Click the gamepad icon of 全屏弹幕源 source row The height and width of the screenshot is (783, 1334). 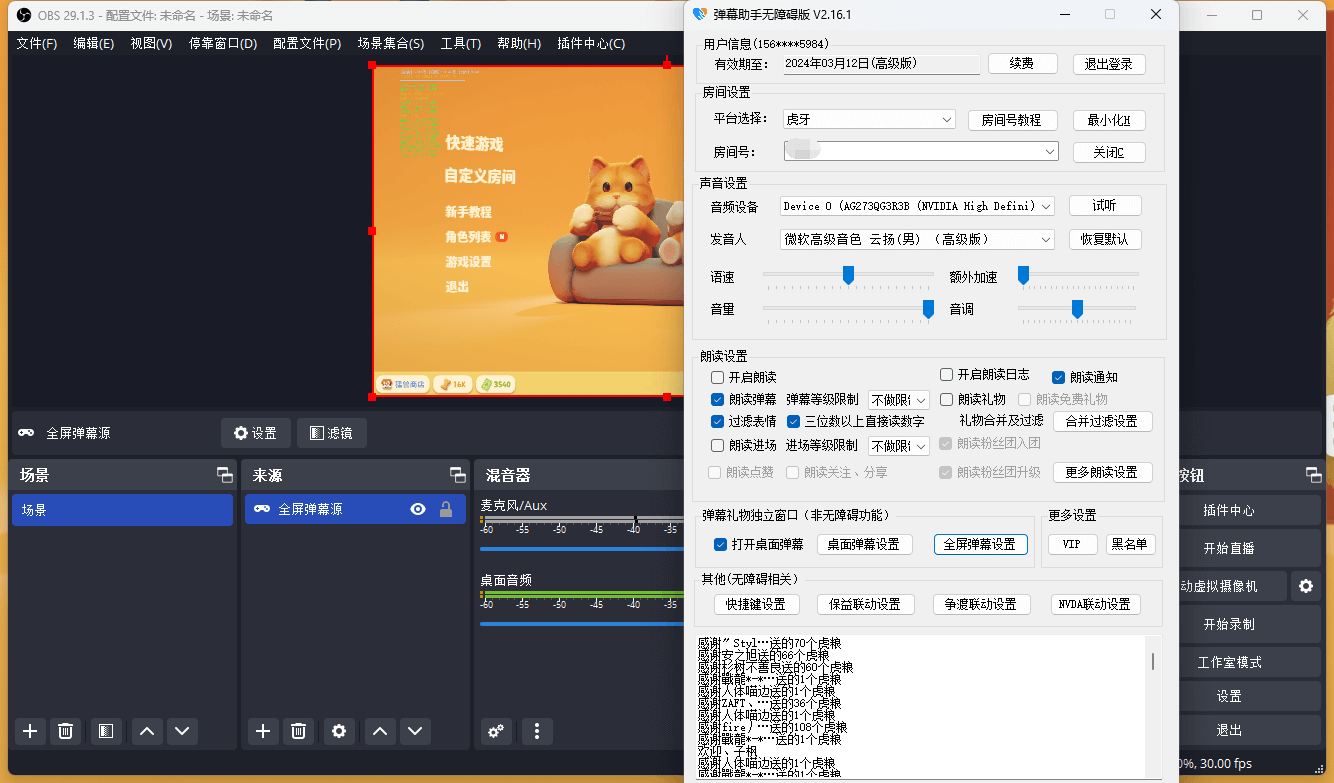point(262,509)
